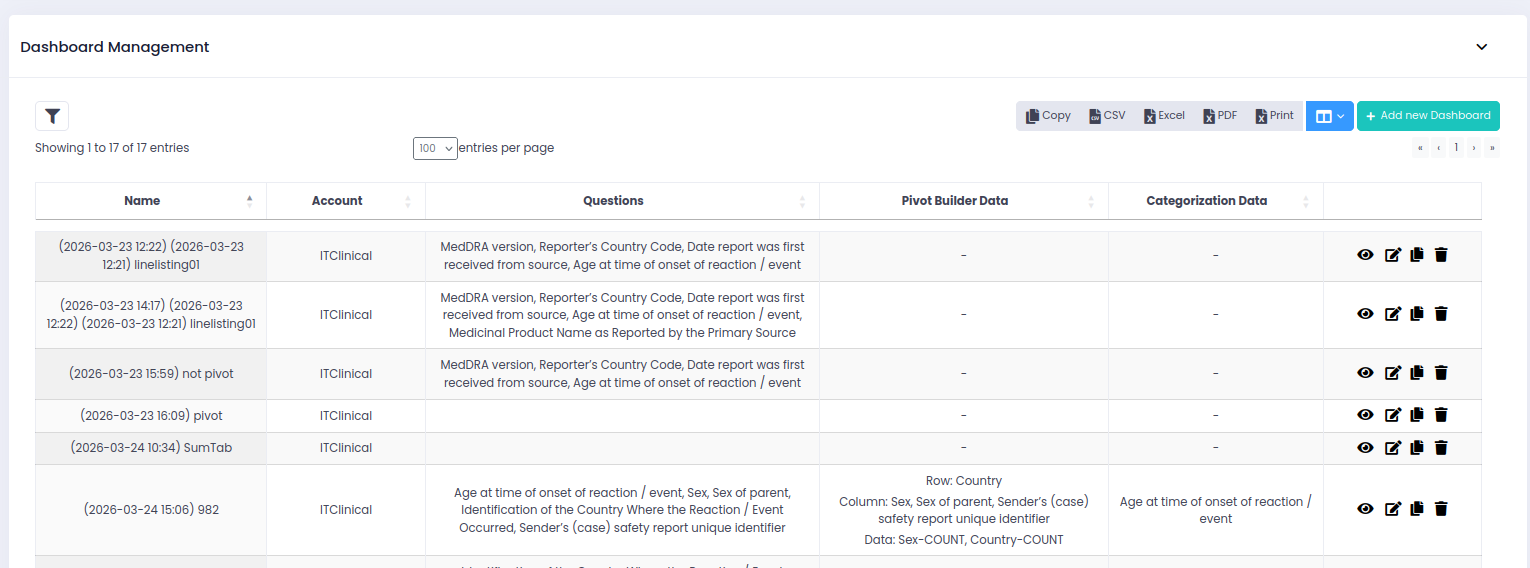
Task: Click edit icon for linelisting01 first row
Action: click(x=1392, y=255)
